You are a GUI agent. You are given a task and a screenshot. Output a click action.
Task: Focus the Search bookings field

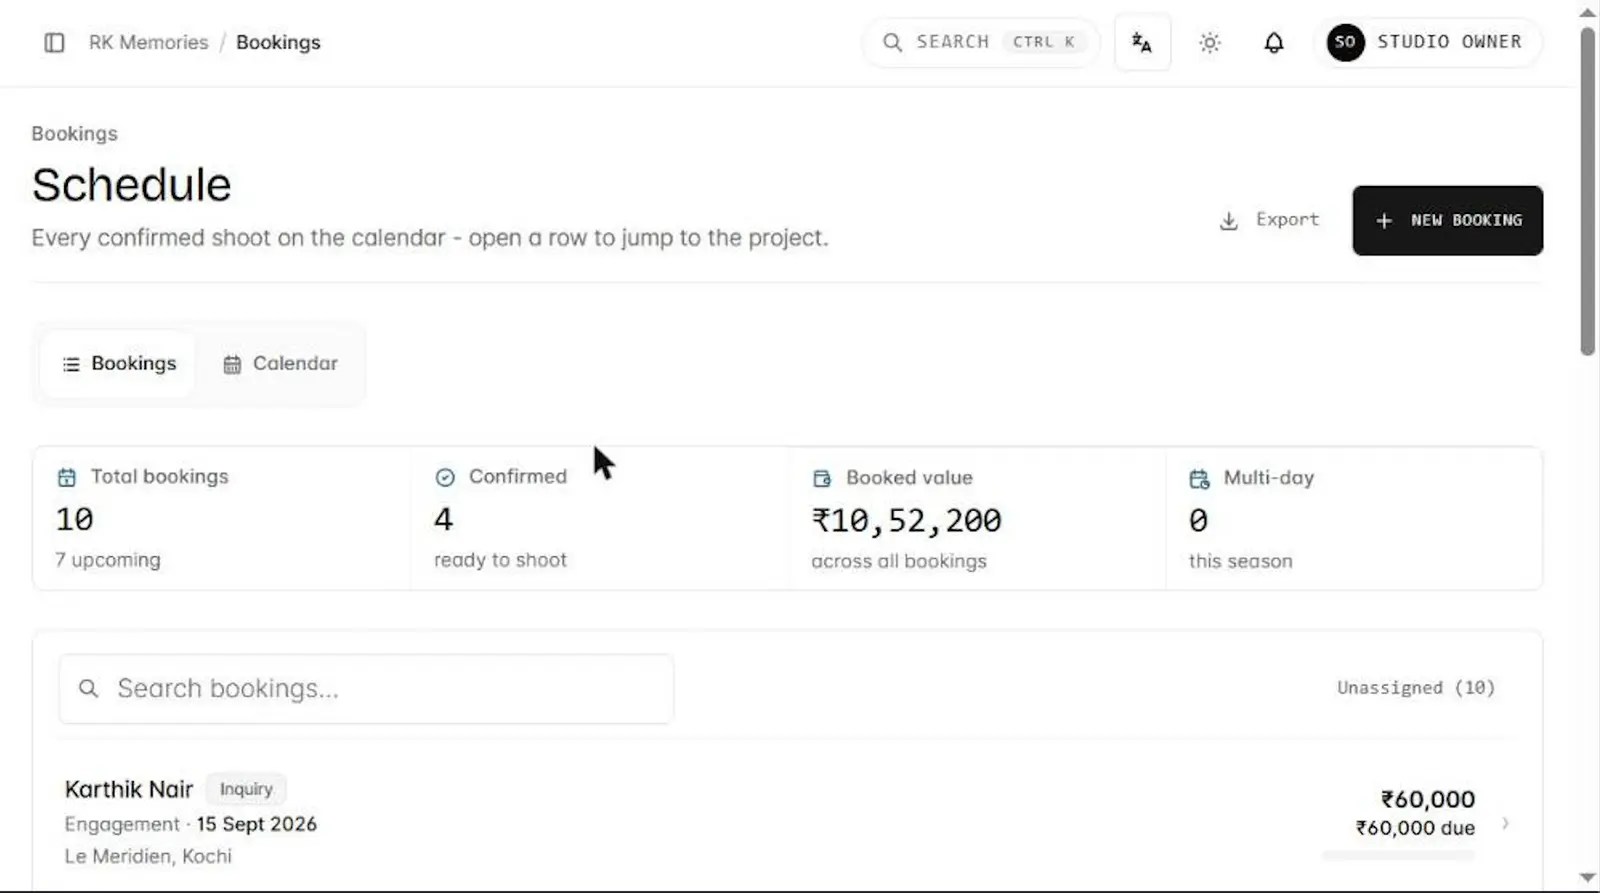366,689
